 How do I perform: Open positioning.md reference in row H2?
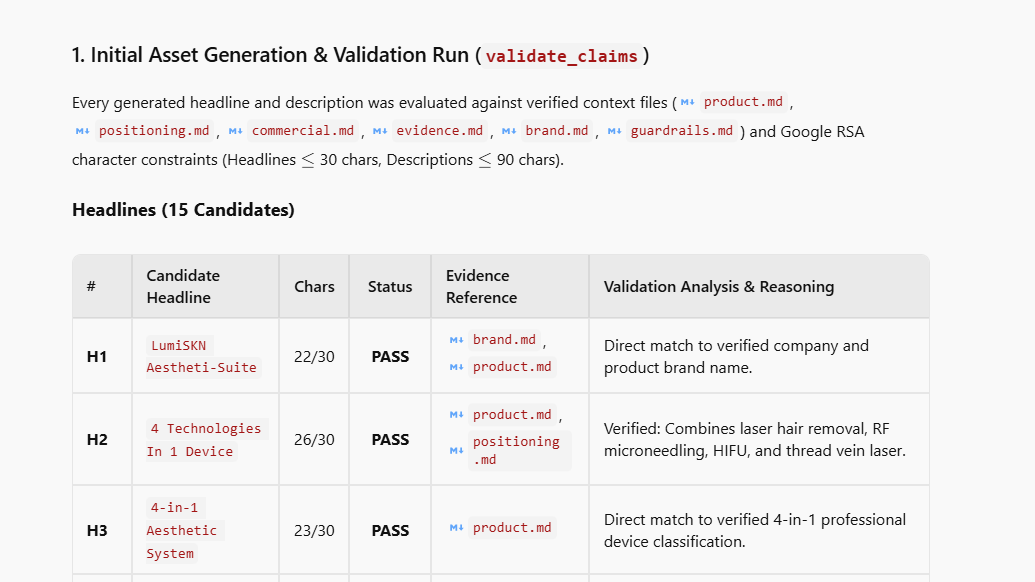pyautogui.click(x=519, y=451)
